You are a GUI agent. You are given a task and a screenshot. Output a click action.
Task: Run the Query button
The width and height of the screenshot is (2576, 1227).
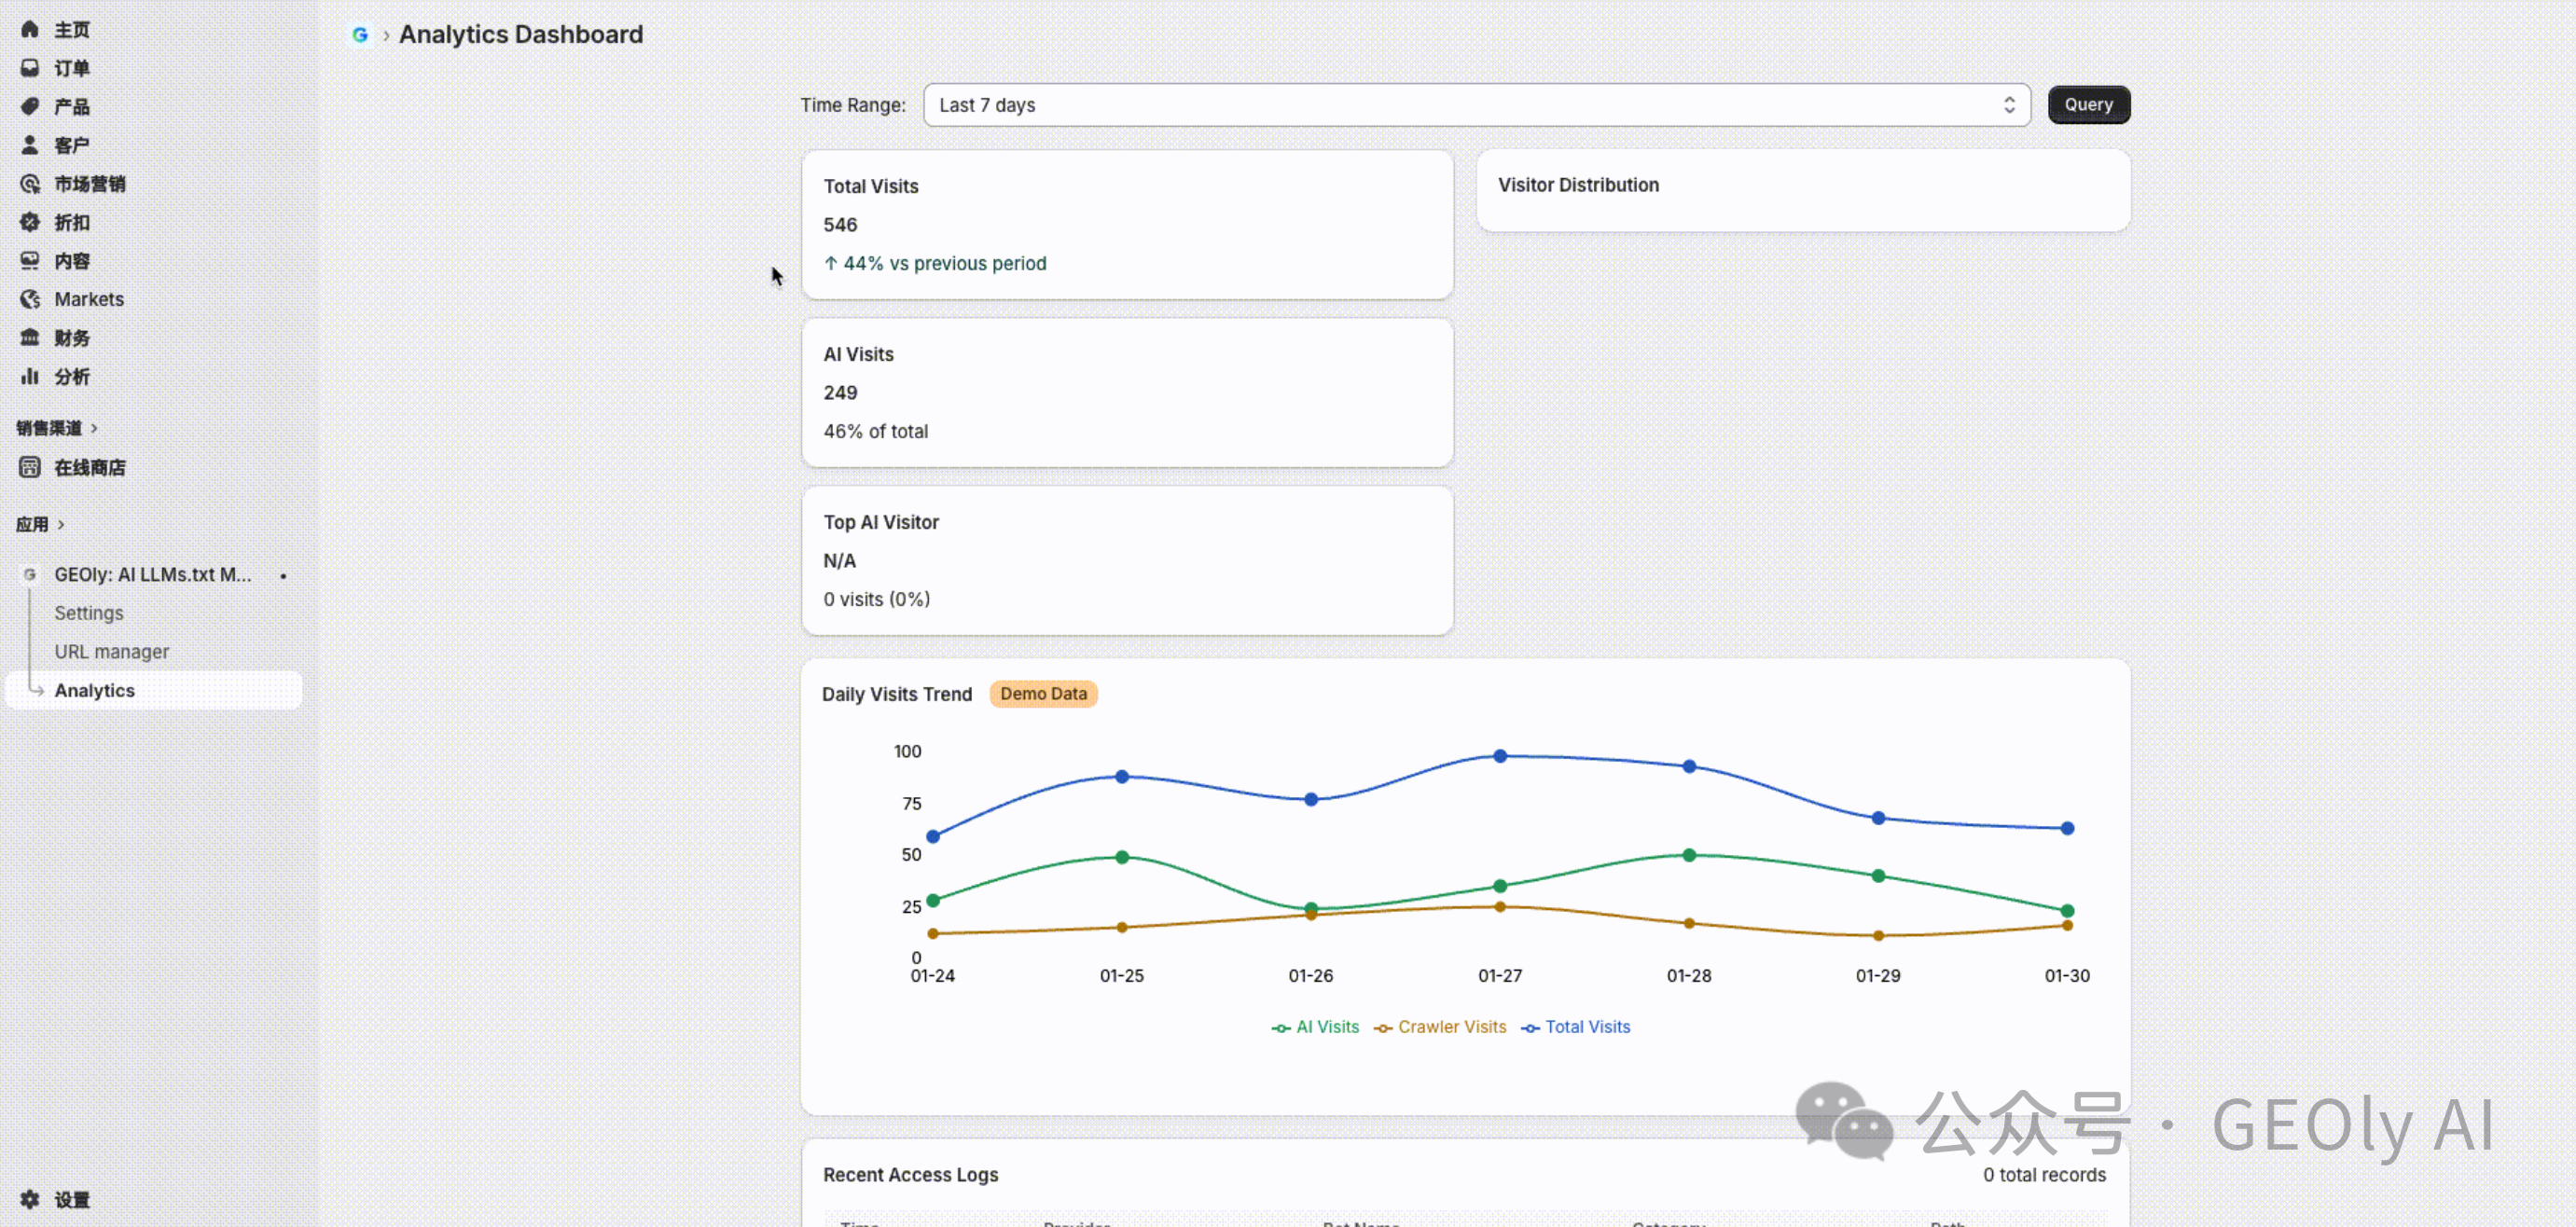click(2089, 105)
